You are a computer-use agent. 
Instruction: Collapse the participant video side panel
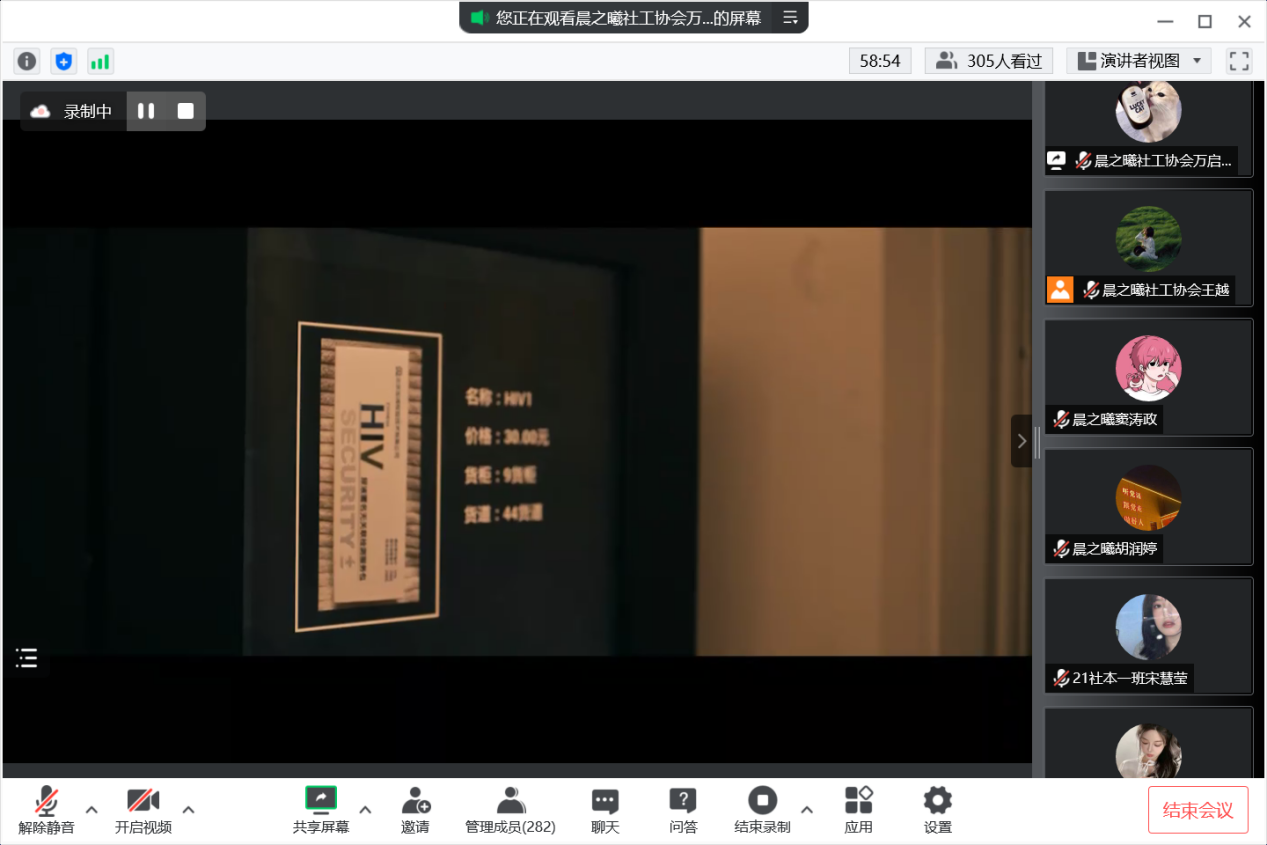click(1021, 441)
